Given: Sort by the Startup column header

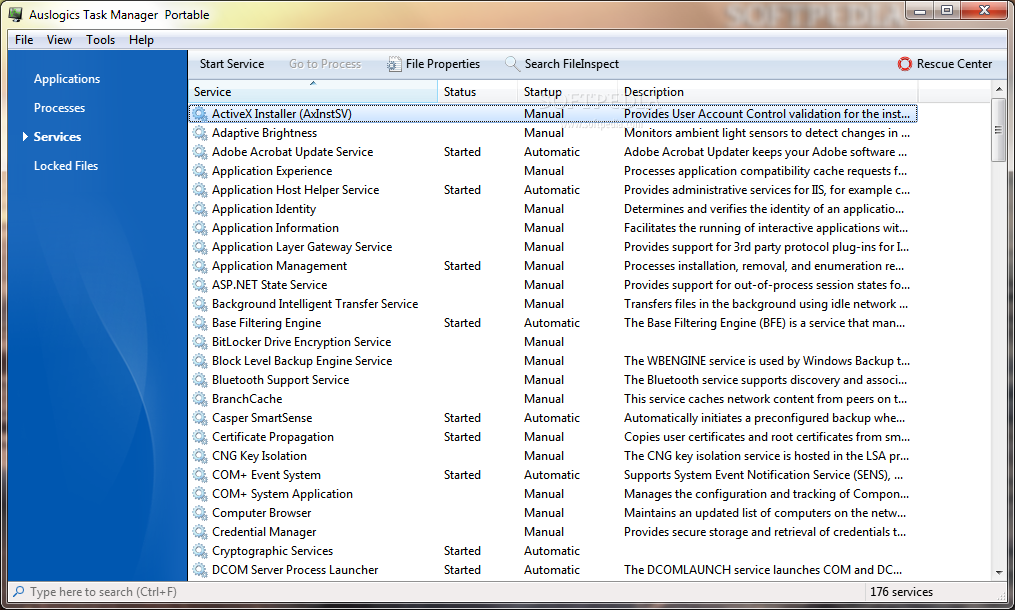Looking at the screenshot, I should click(567, 92).
